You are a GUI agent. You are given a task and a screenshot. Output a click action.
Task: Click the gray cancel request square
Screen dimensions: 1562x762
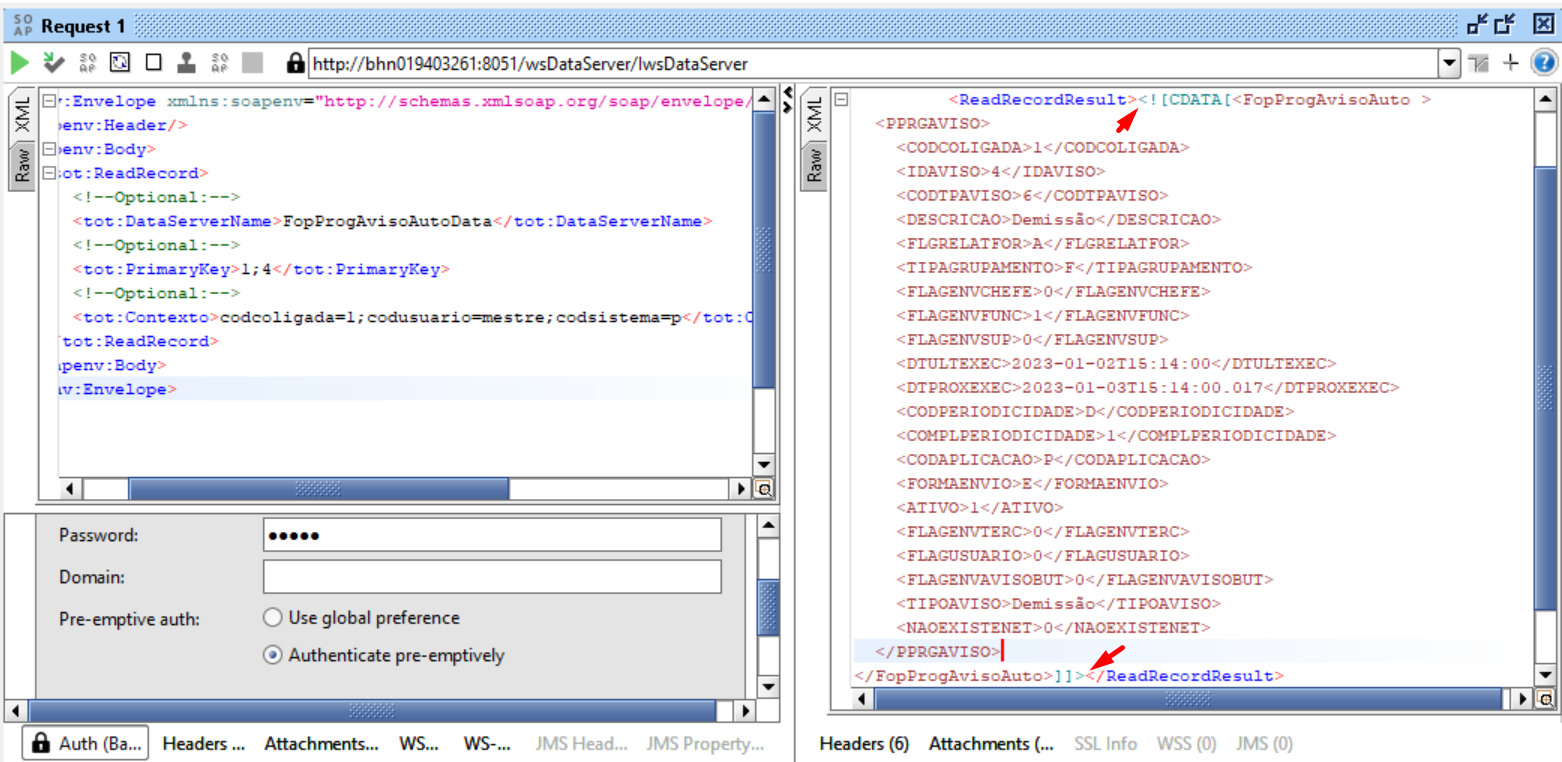click(252, 63)
